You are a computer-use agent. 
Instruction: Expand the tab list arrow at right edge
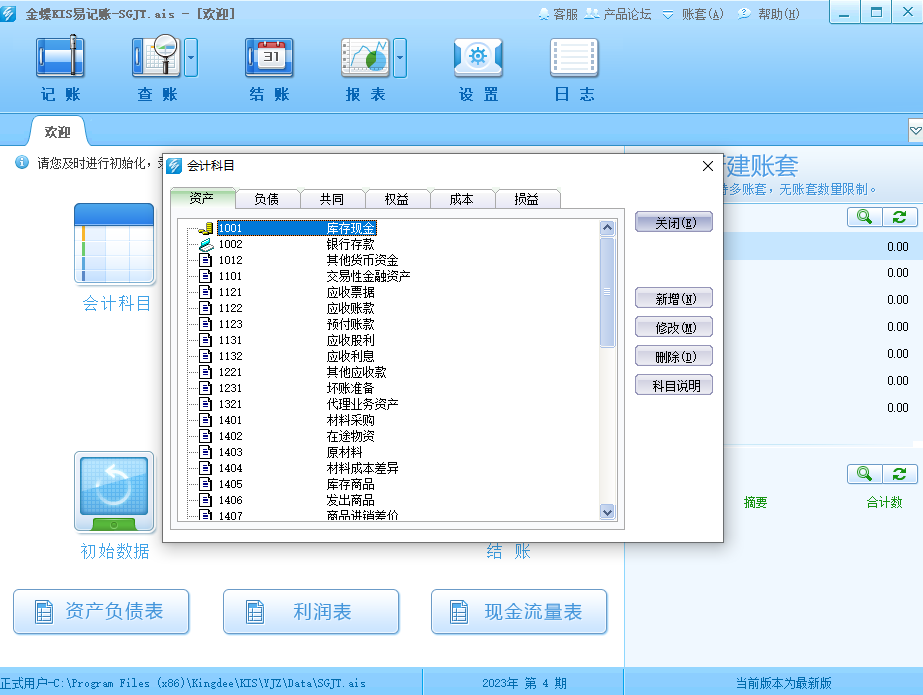pyautogui.click(x=915, y=131)
